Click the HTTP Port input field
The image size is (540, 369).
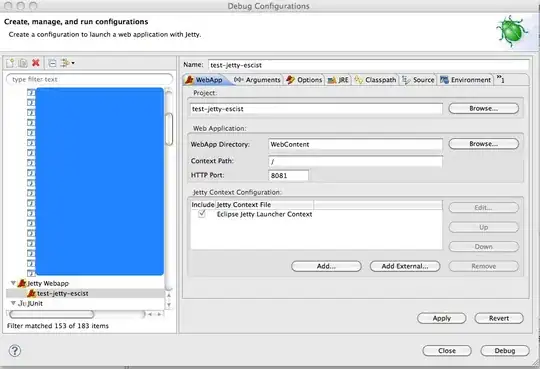289,175
